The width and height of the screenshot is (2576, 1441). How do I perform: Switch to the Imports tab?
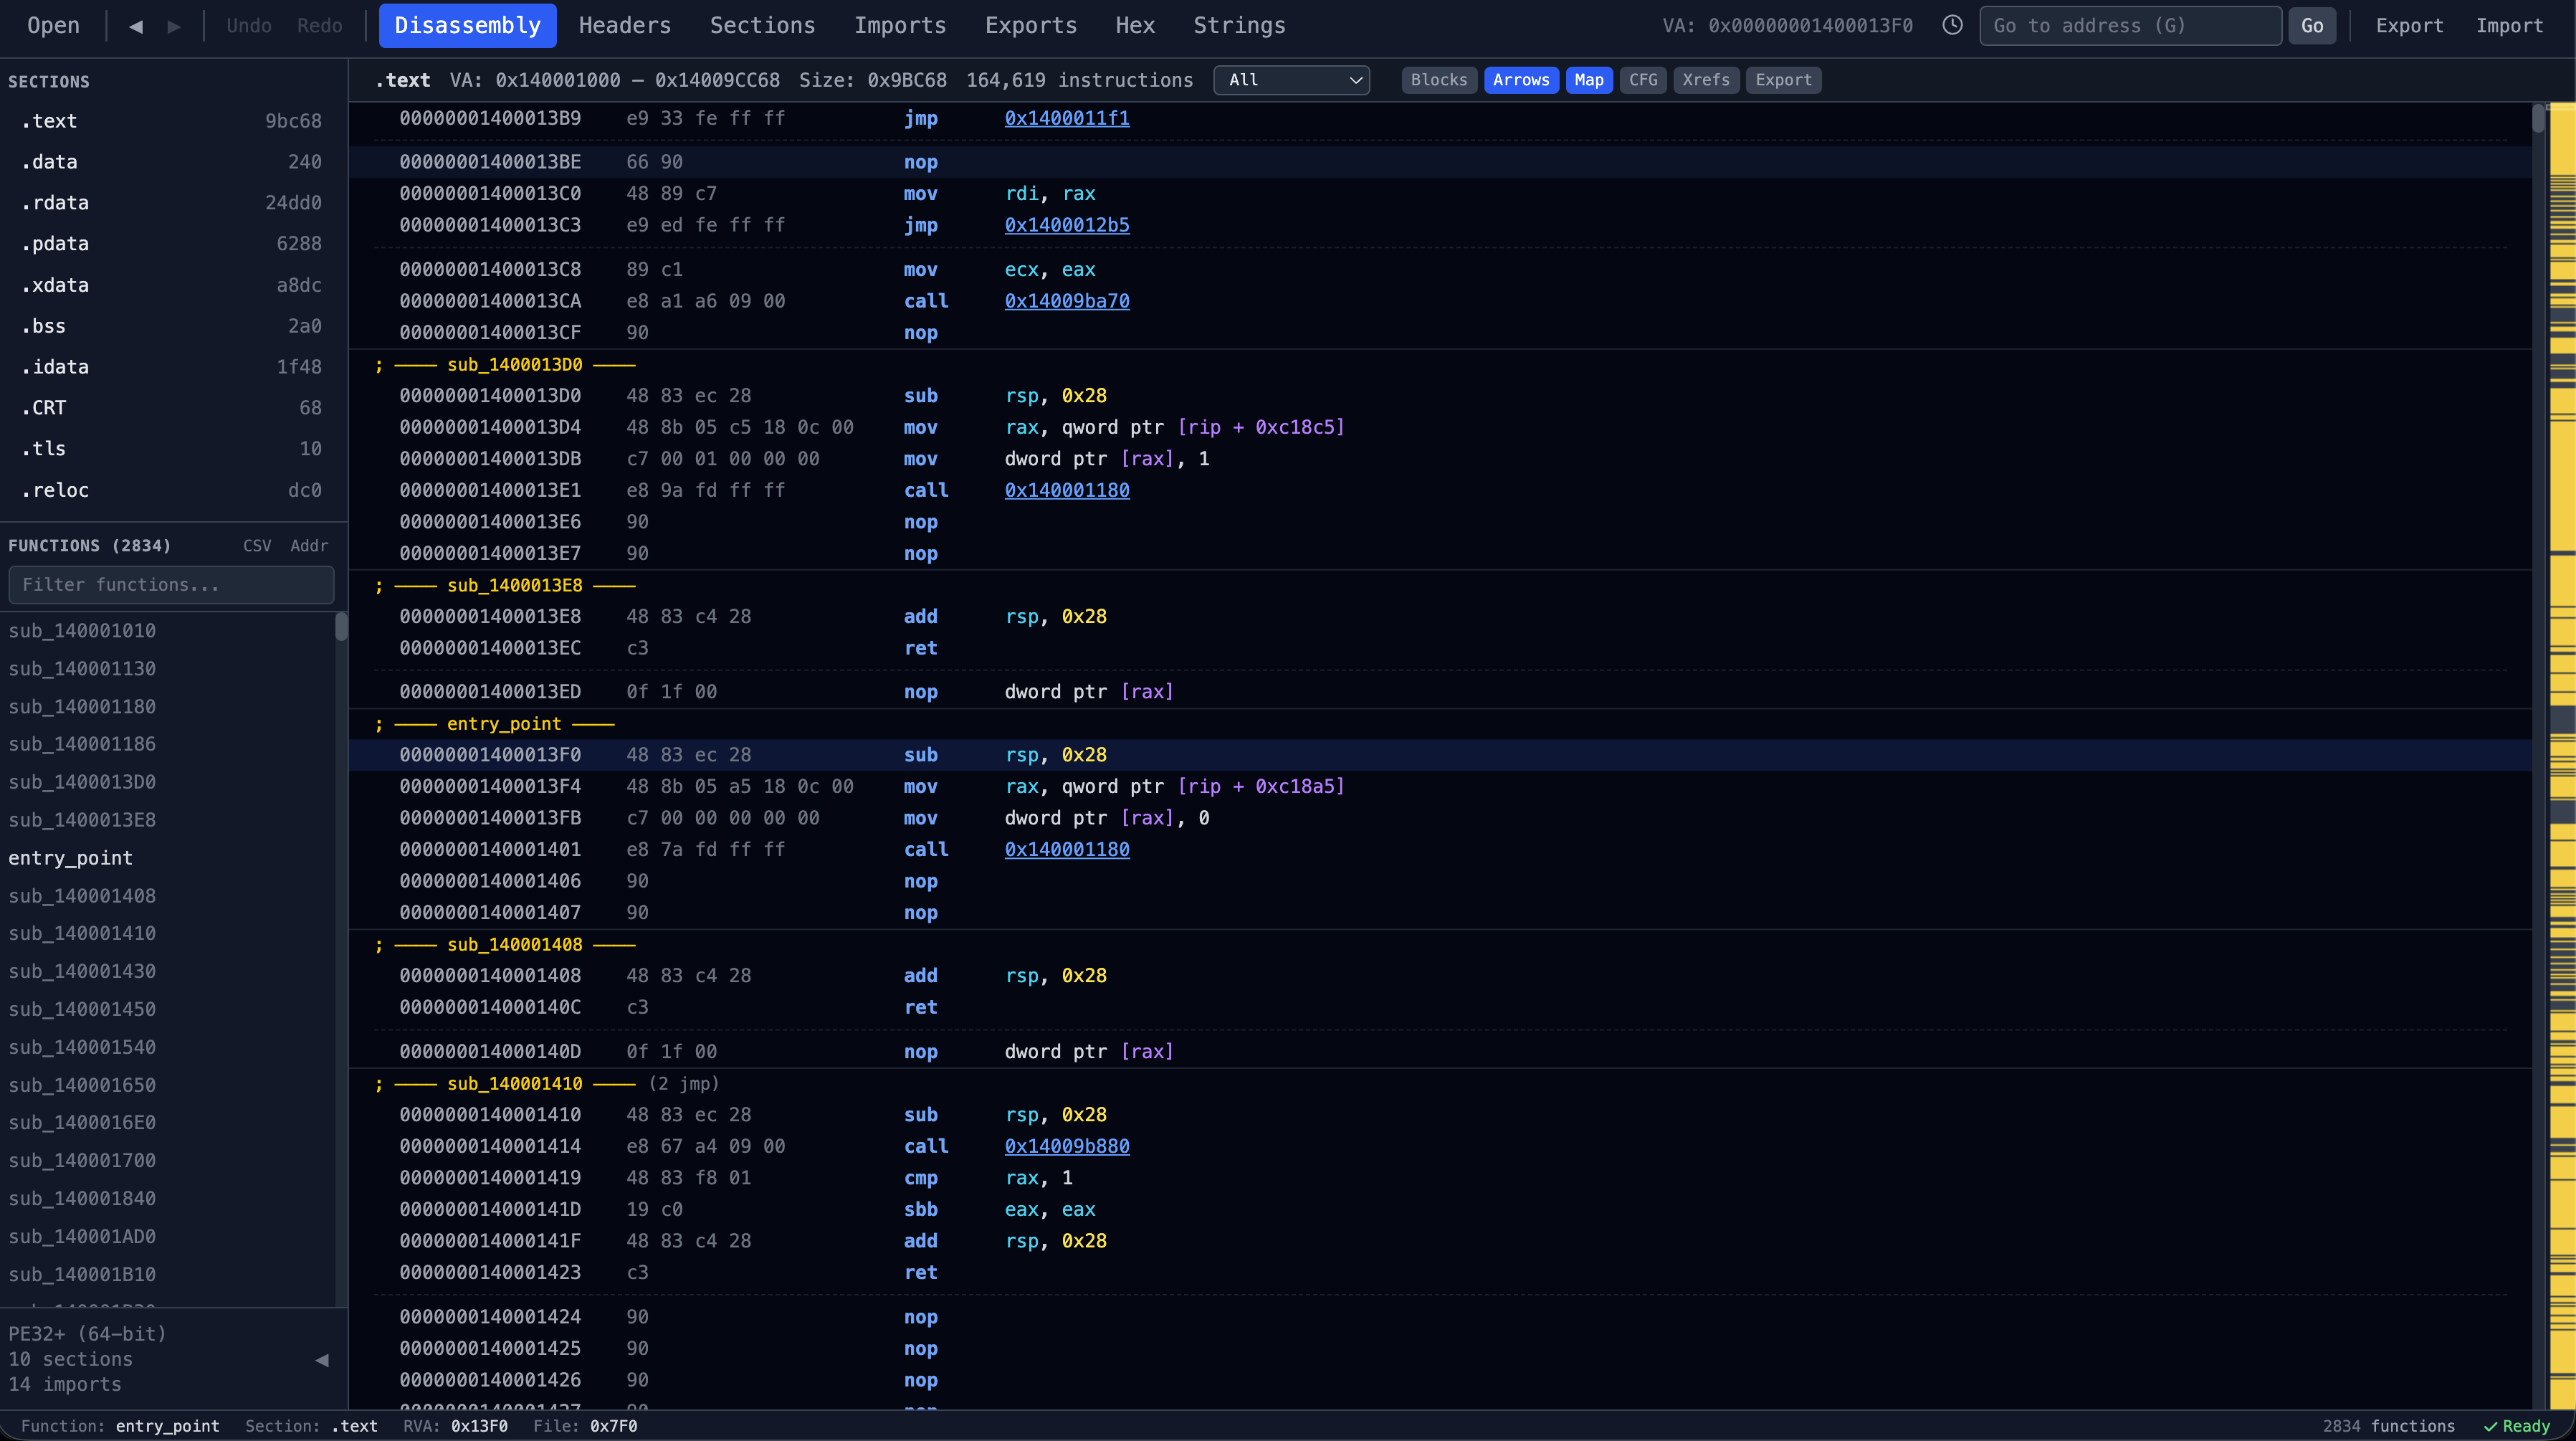pyautogui.click(x=899, y=25)
